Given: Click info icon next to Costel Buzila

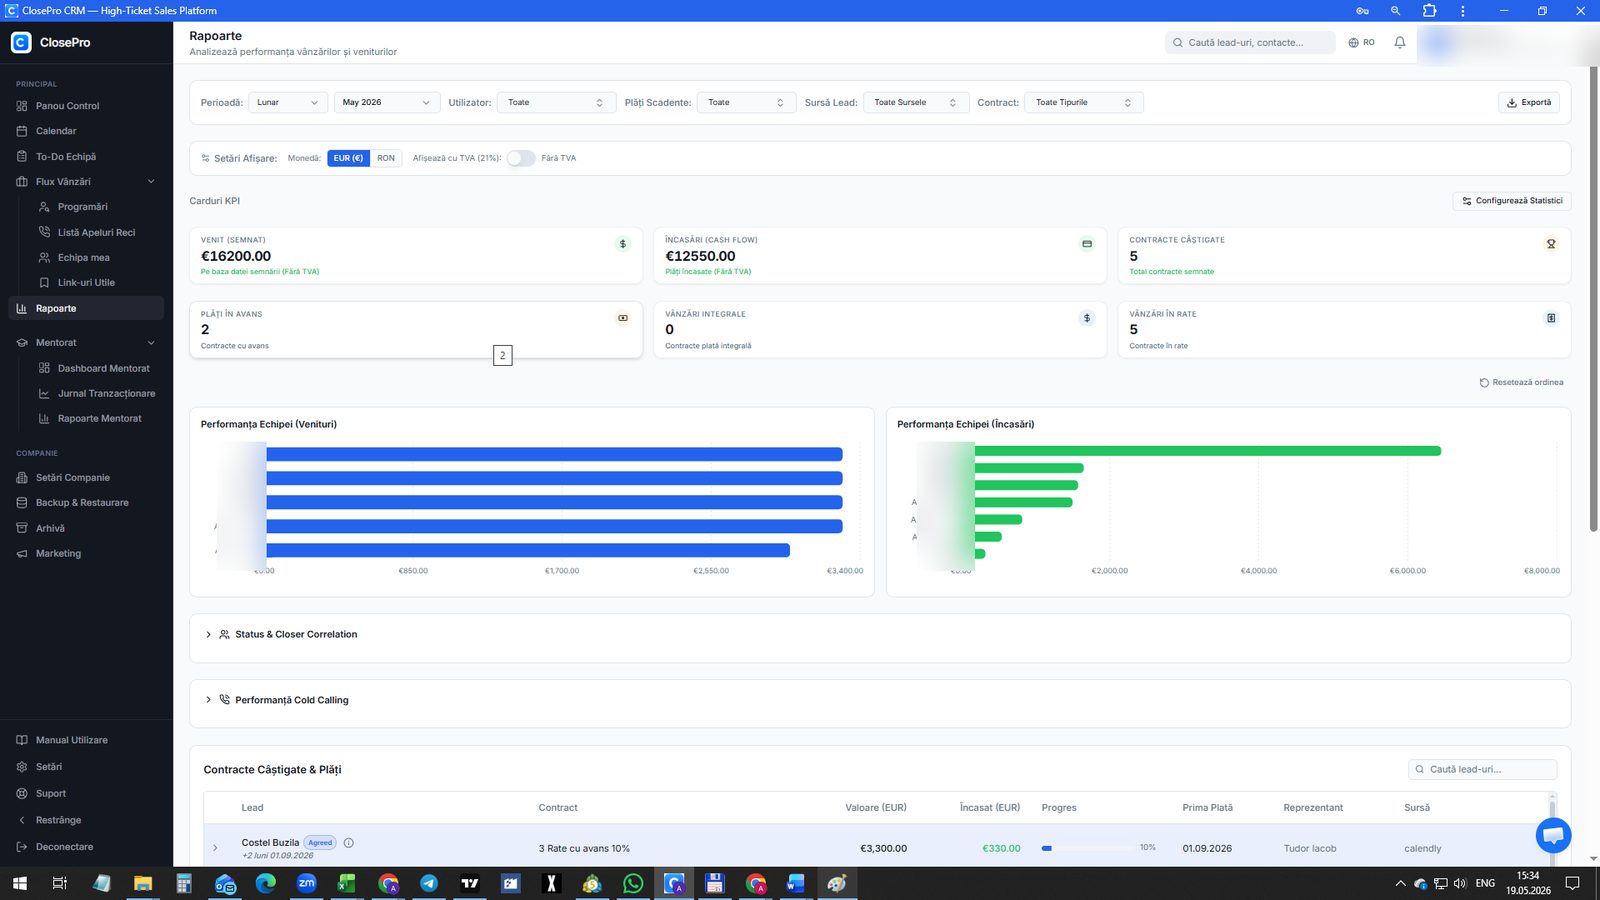Looking at the screenshot, I should tap(349, 843).
